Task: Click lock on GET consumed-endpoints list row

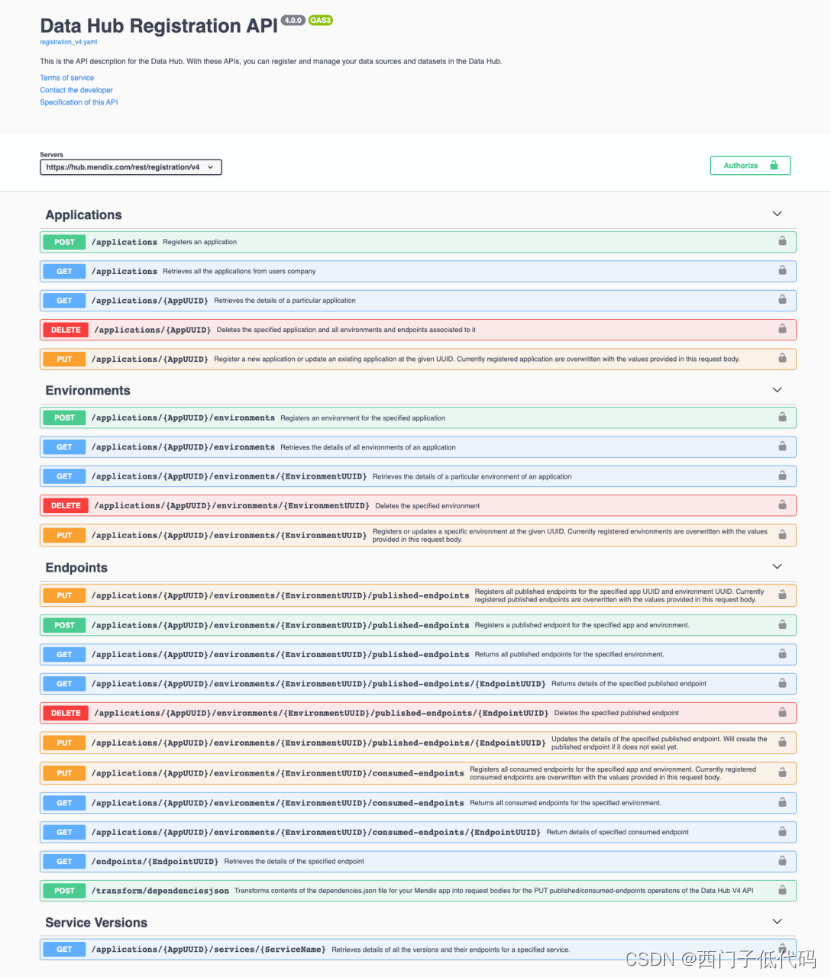Action: point(782,802)
